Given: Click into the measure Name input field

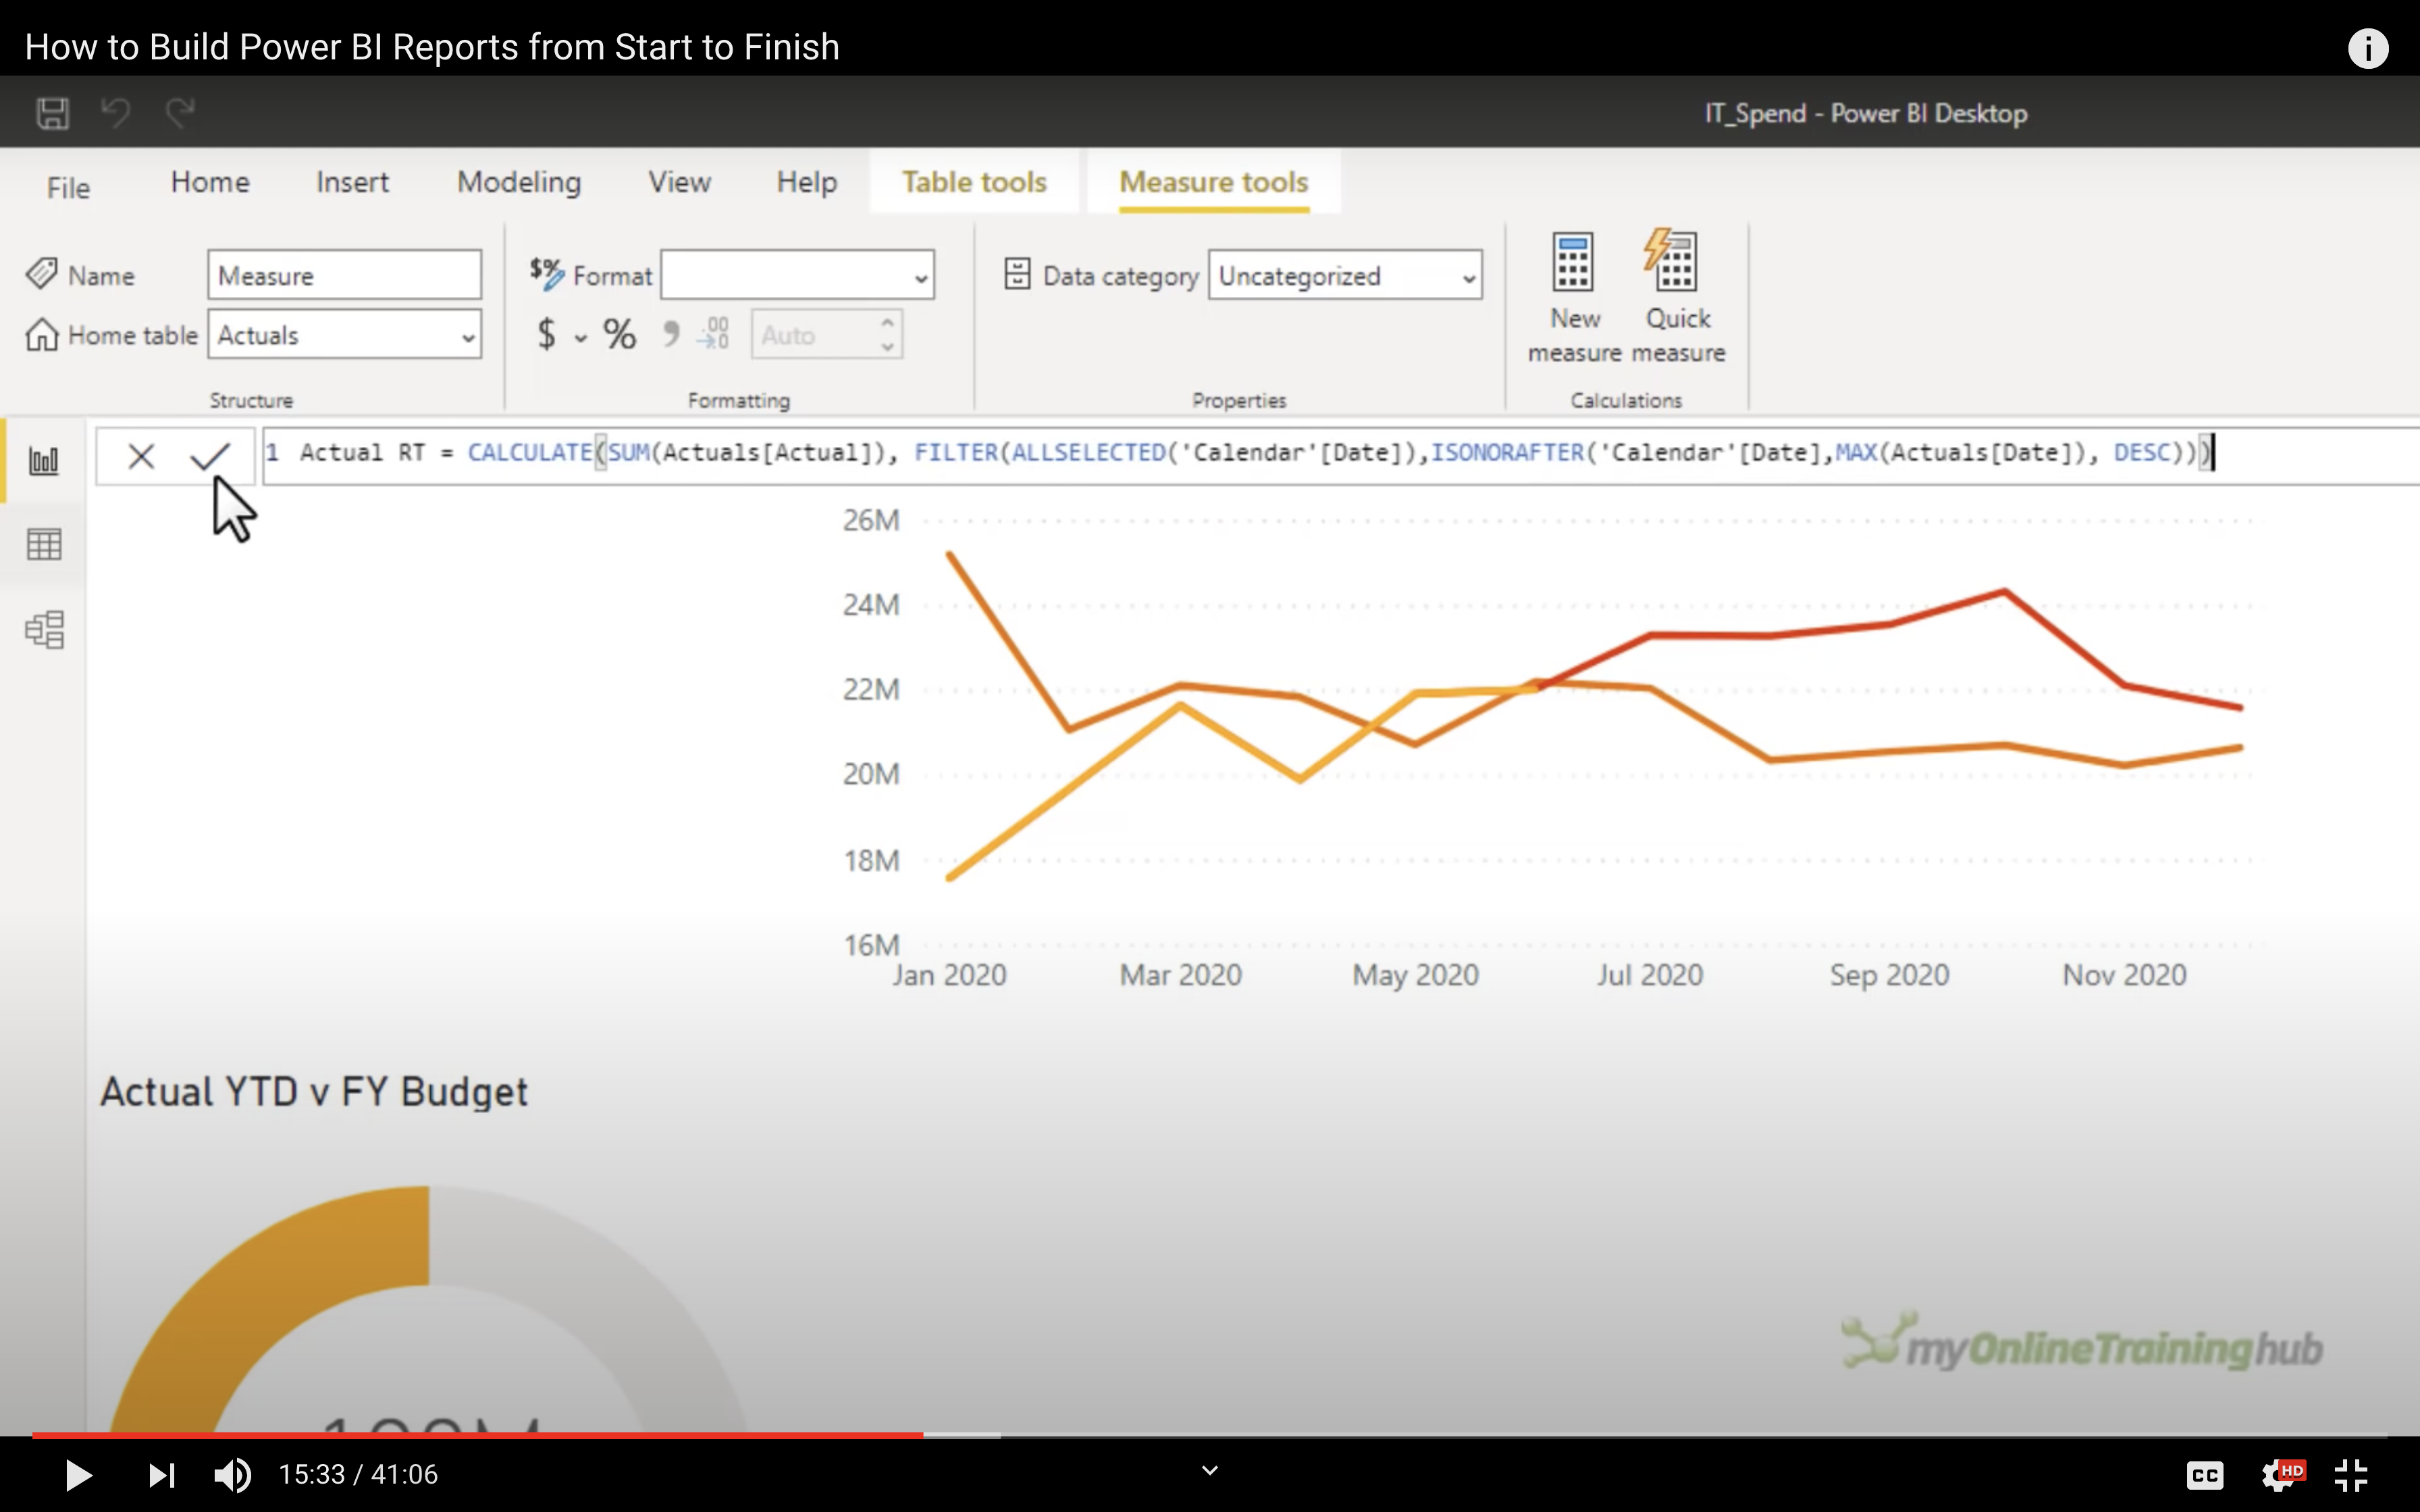Looking at the screenshot, I should 344,275.
